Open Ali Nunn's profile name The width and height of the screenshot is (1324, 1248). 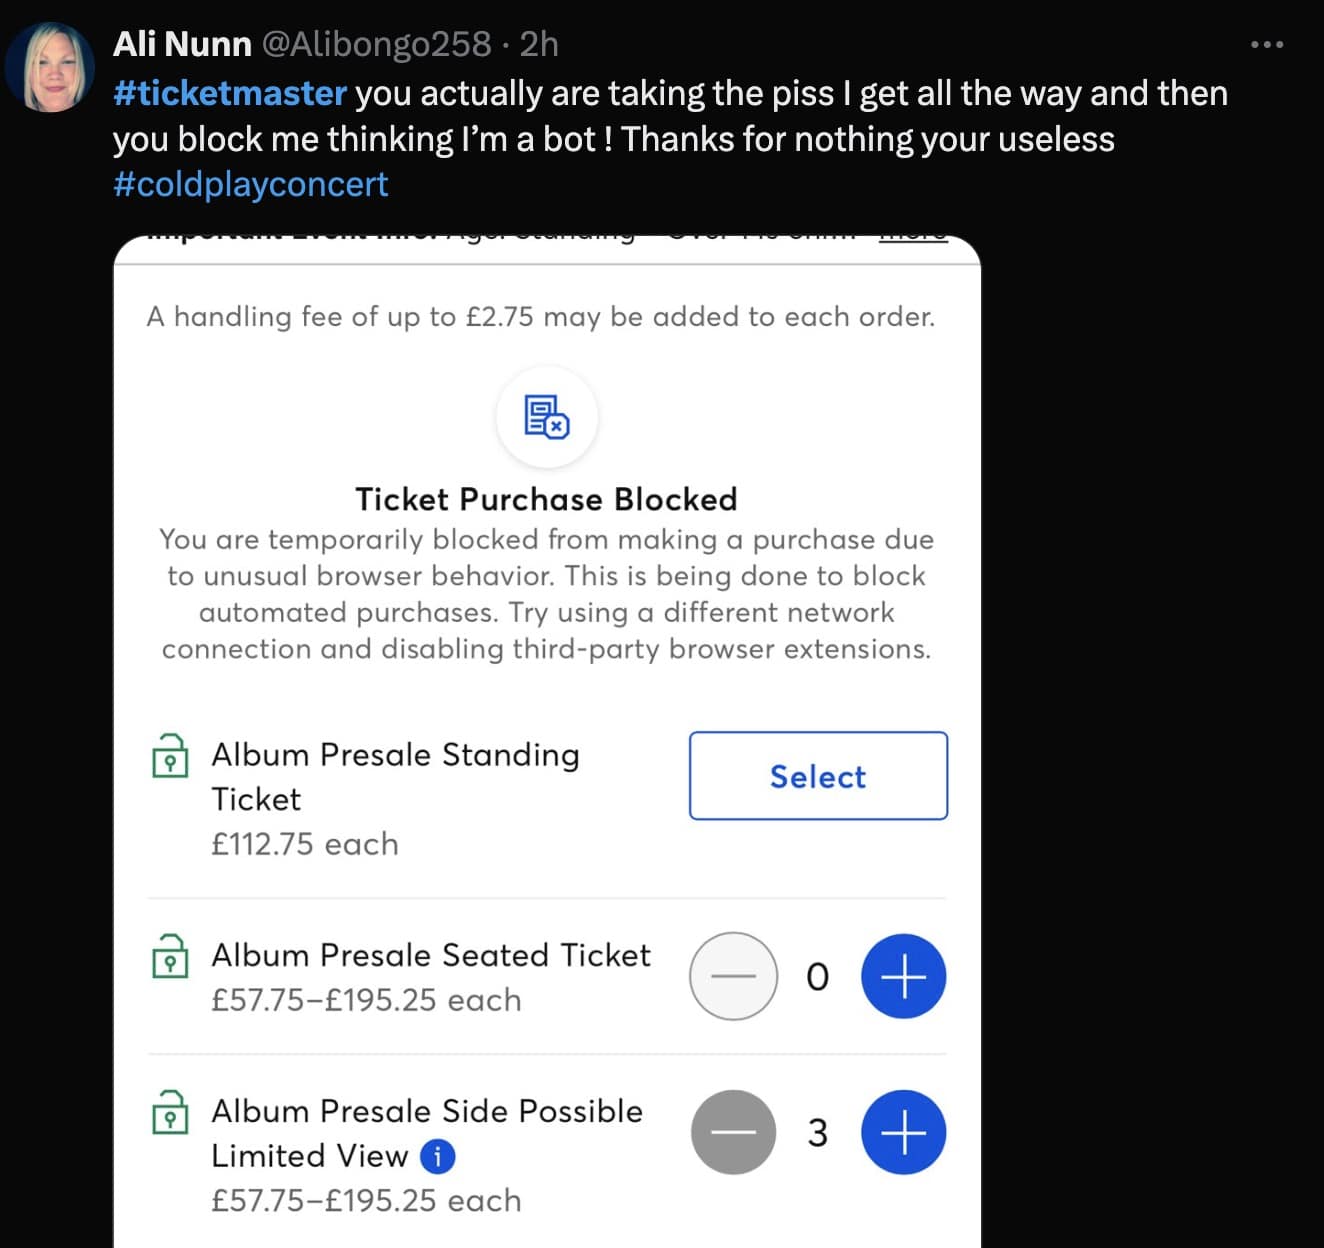tap(183, 44)
